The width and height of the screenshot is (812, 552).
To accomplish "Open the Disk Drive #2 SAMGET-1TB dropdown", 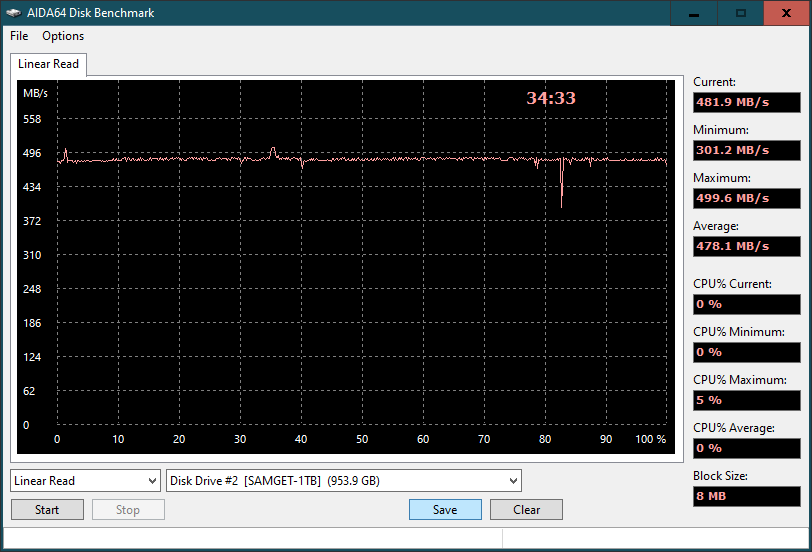I will [x=344, y=481].
